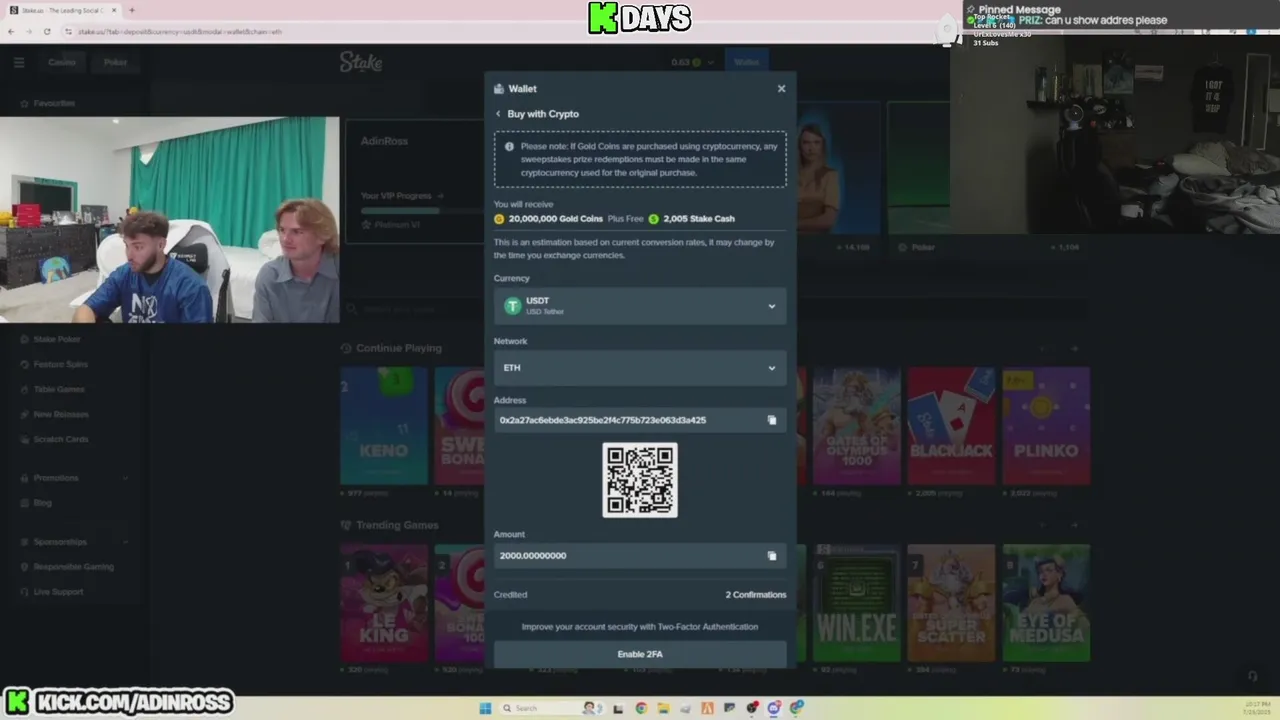Open Responsible Gaming in the sidebar

coord(73,567)
